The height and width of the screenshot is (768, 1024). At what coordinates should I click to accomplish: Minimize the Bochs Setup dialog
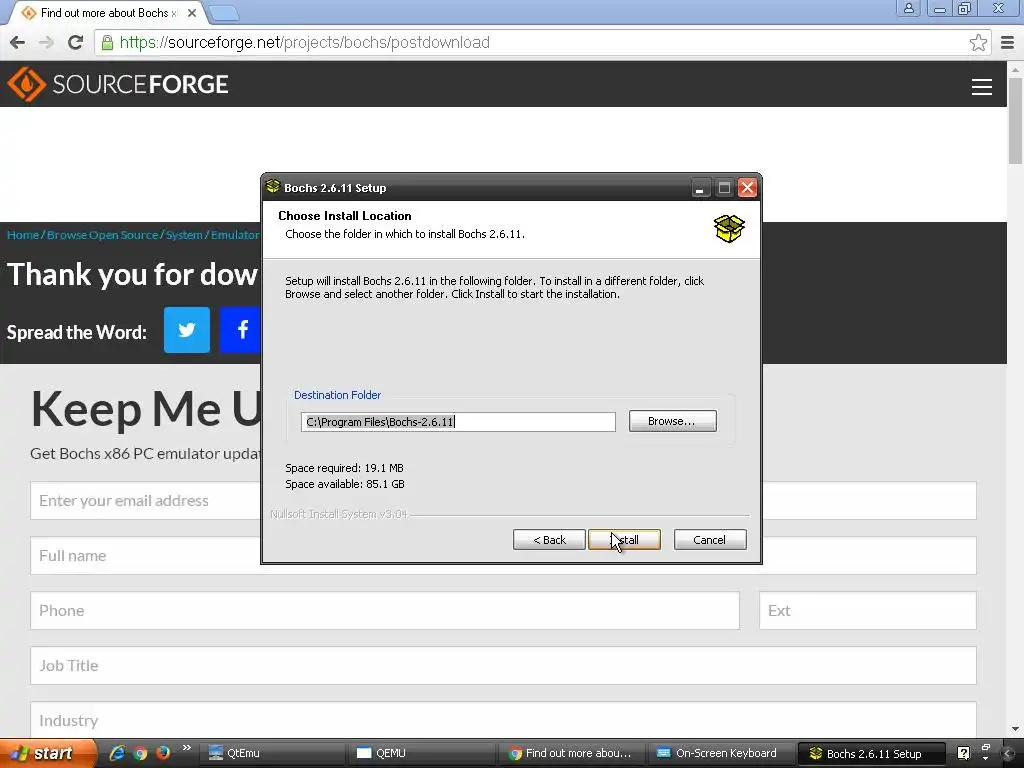point(700,188)
